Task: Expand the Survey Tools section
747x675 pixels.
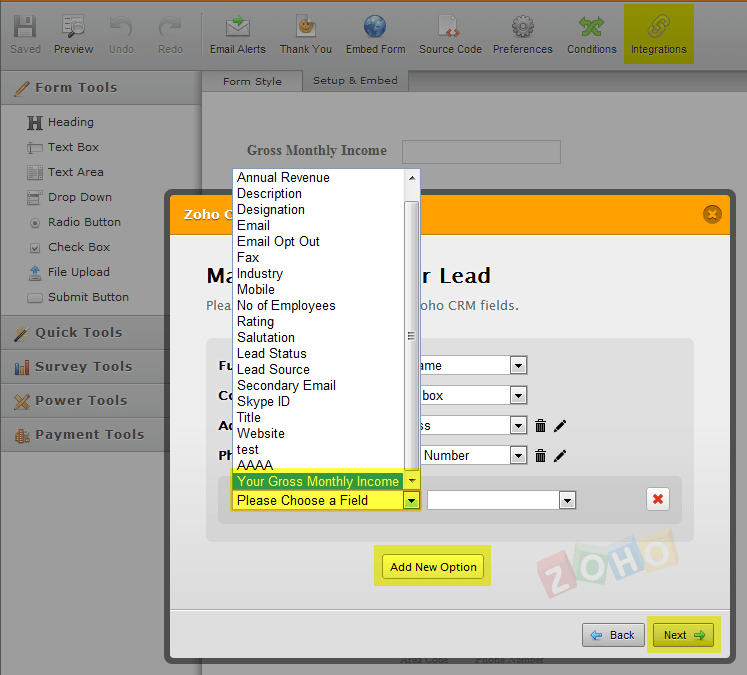Action: coord(86,366)
